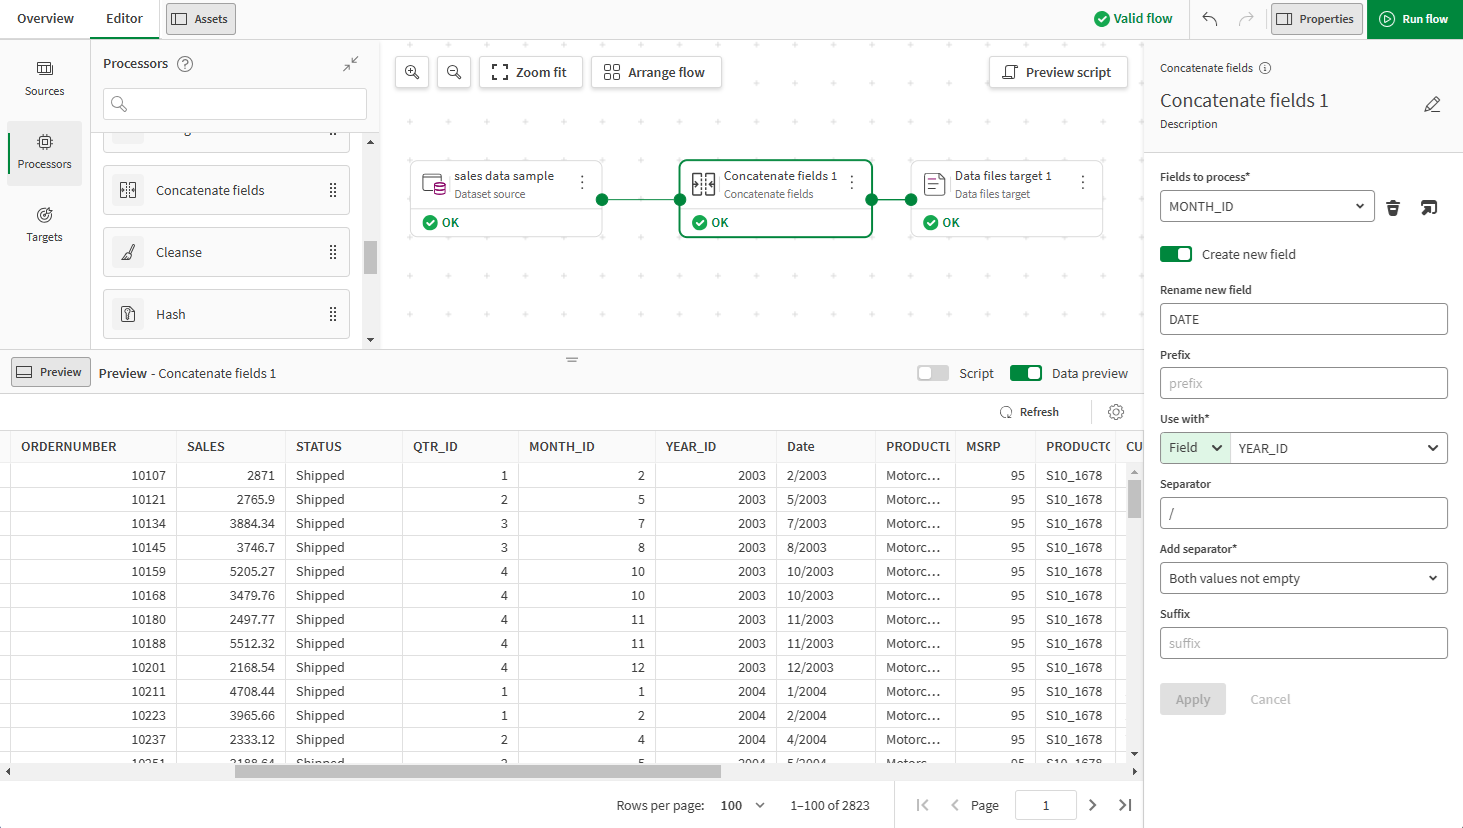Enable the Script preview toggle
The width and height of the screenshot is (1463, 828).
(932, 372)
